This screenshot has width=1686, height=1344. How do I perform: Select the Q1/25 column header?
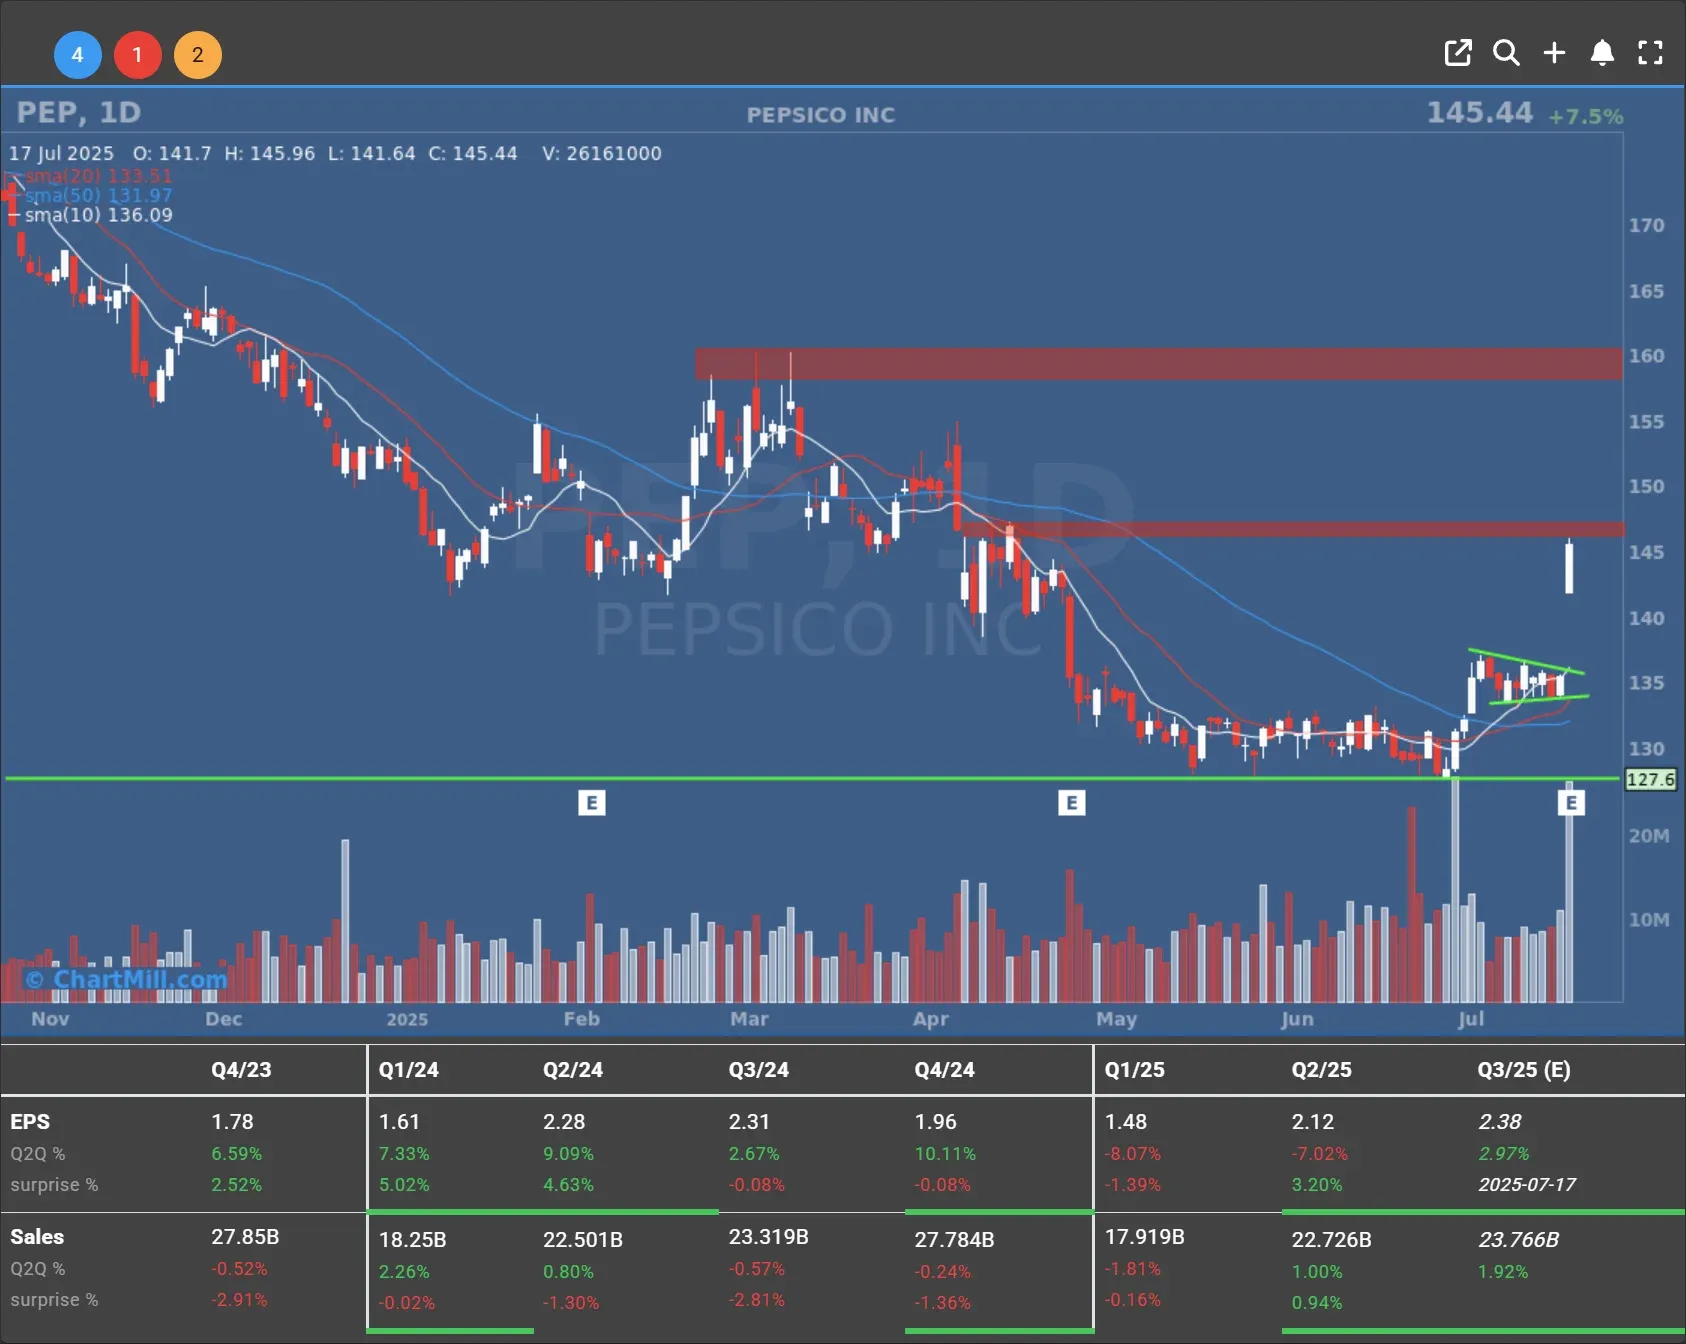click(x=1135, y=1070)
